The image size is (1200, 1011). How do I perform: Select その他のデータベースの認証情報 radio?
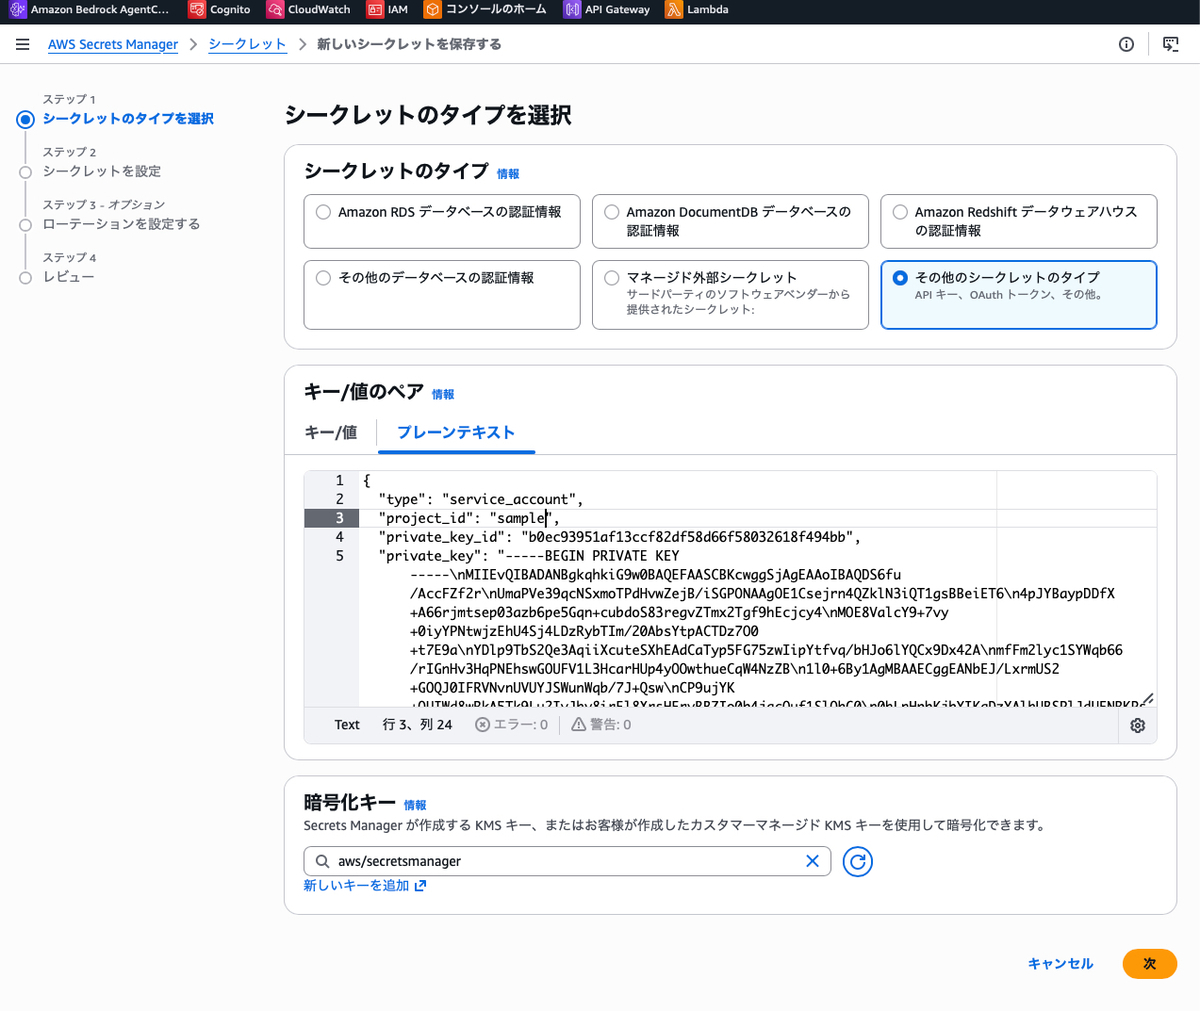pos(323,278)
